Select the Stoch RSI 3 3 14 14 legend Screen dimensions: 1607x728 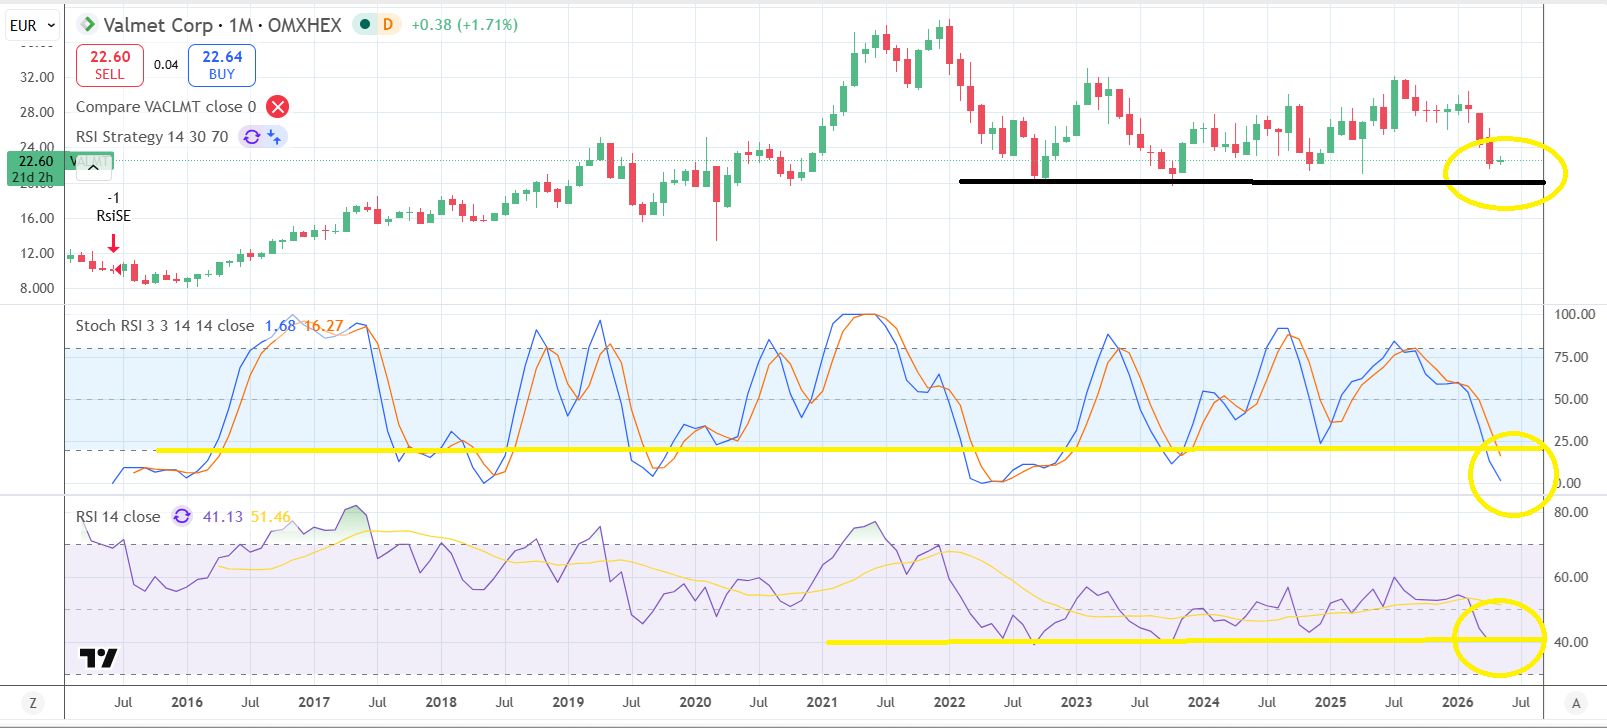click(x=165, y=325)
